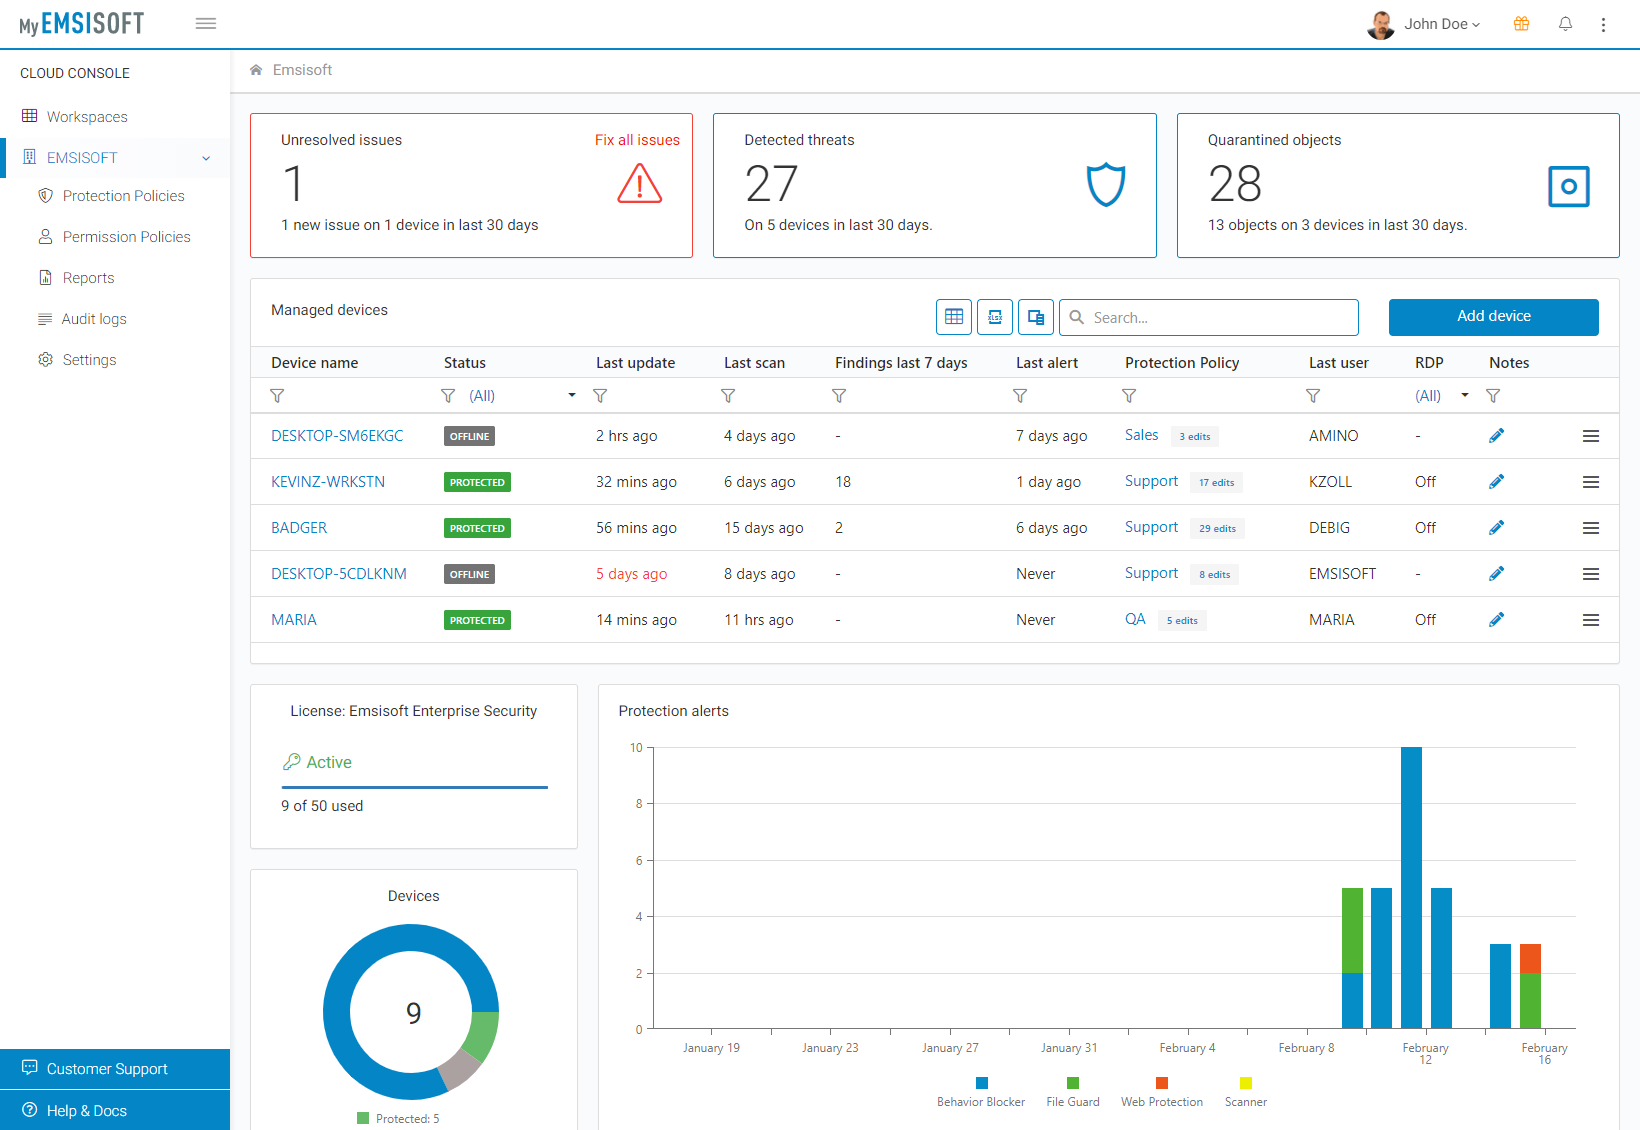Open the Sales protection policy
Image resolution: width=1640 pixels, height=1130 pixels.
1141,435
